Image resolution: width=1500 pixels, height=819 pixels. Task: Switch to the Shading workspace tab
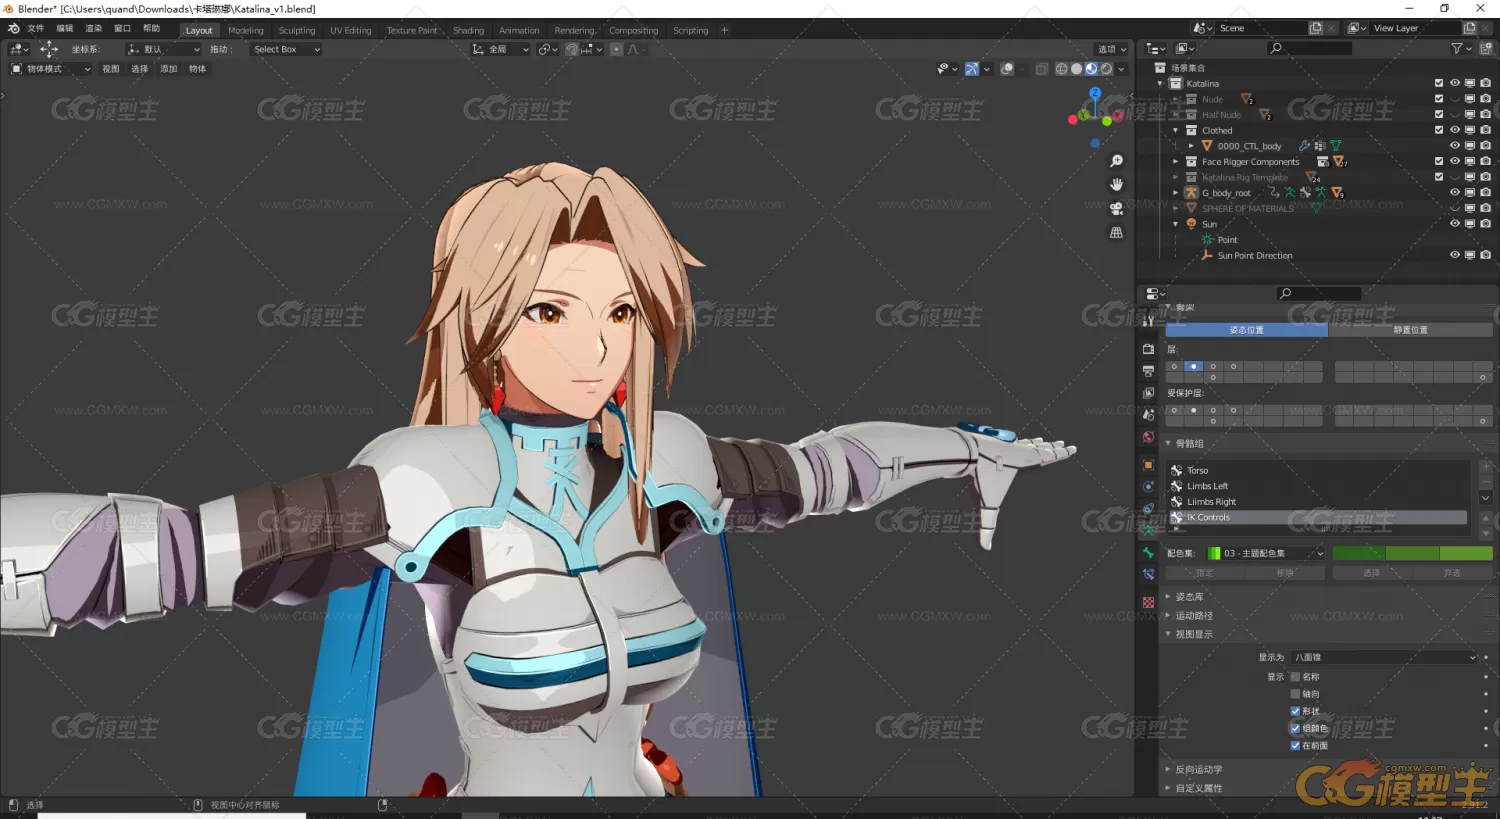(468, 30)
